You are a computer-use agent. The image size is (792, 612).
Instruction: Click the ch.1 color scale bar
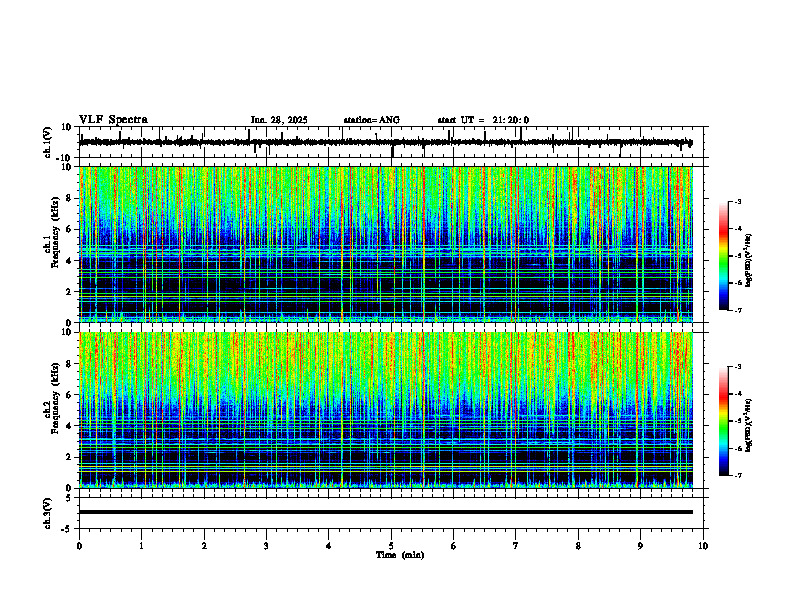[x=723, y=256]
